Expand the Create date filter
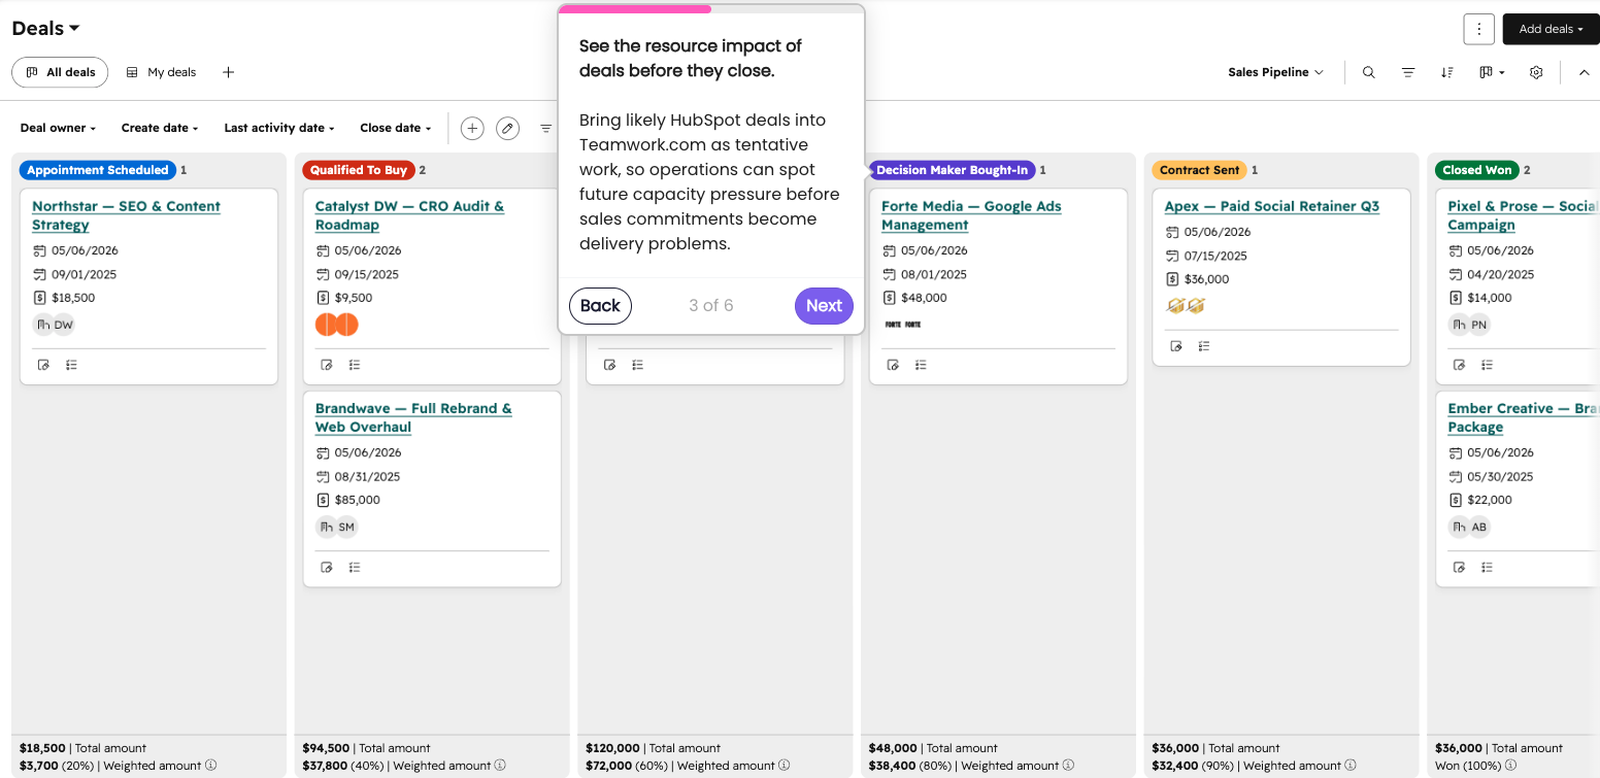The height and width of the screenshot is (778, 1600). pos(160,128)
